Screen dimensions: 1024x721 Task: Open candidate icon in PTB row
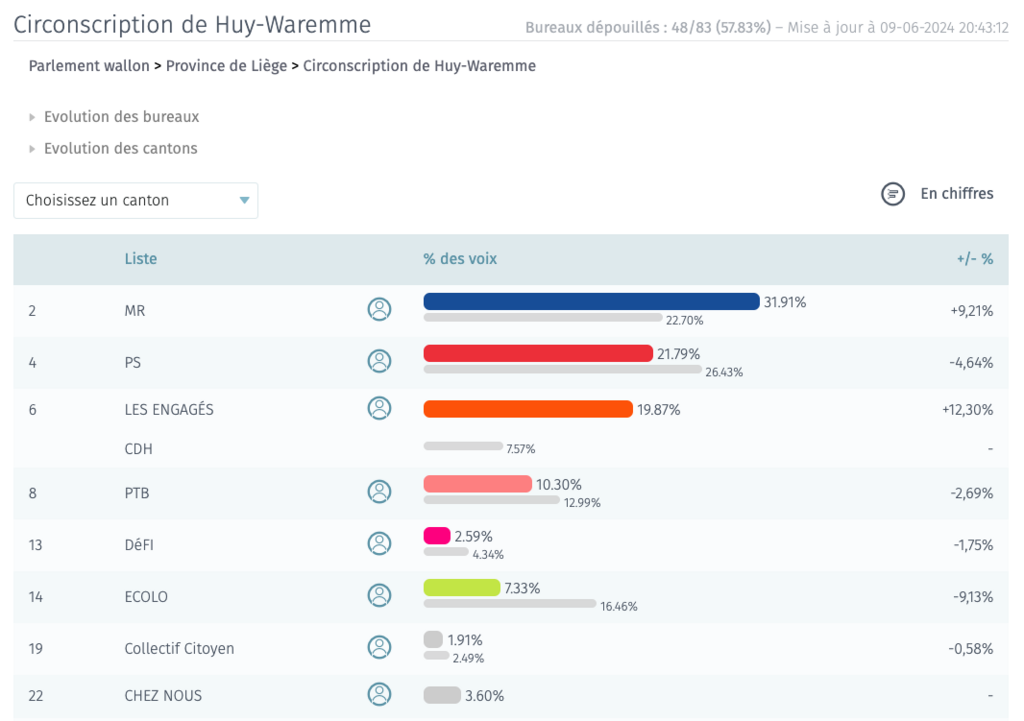tap(379, 491)
